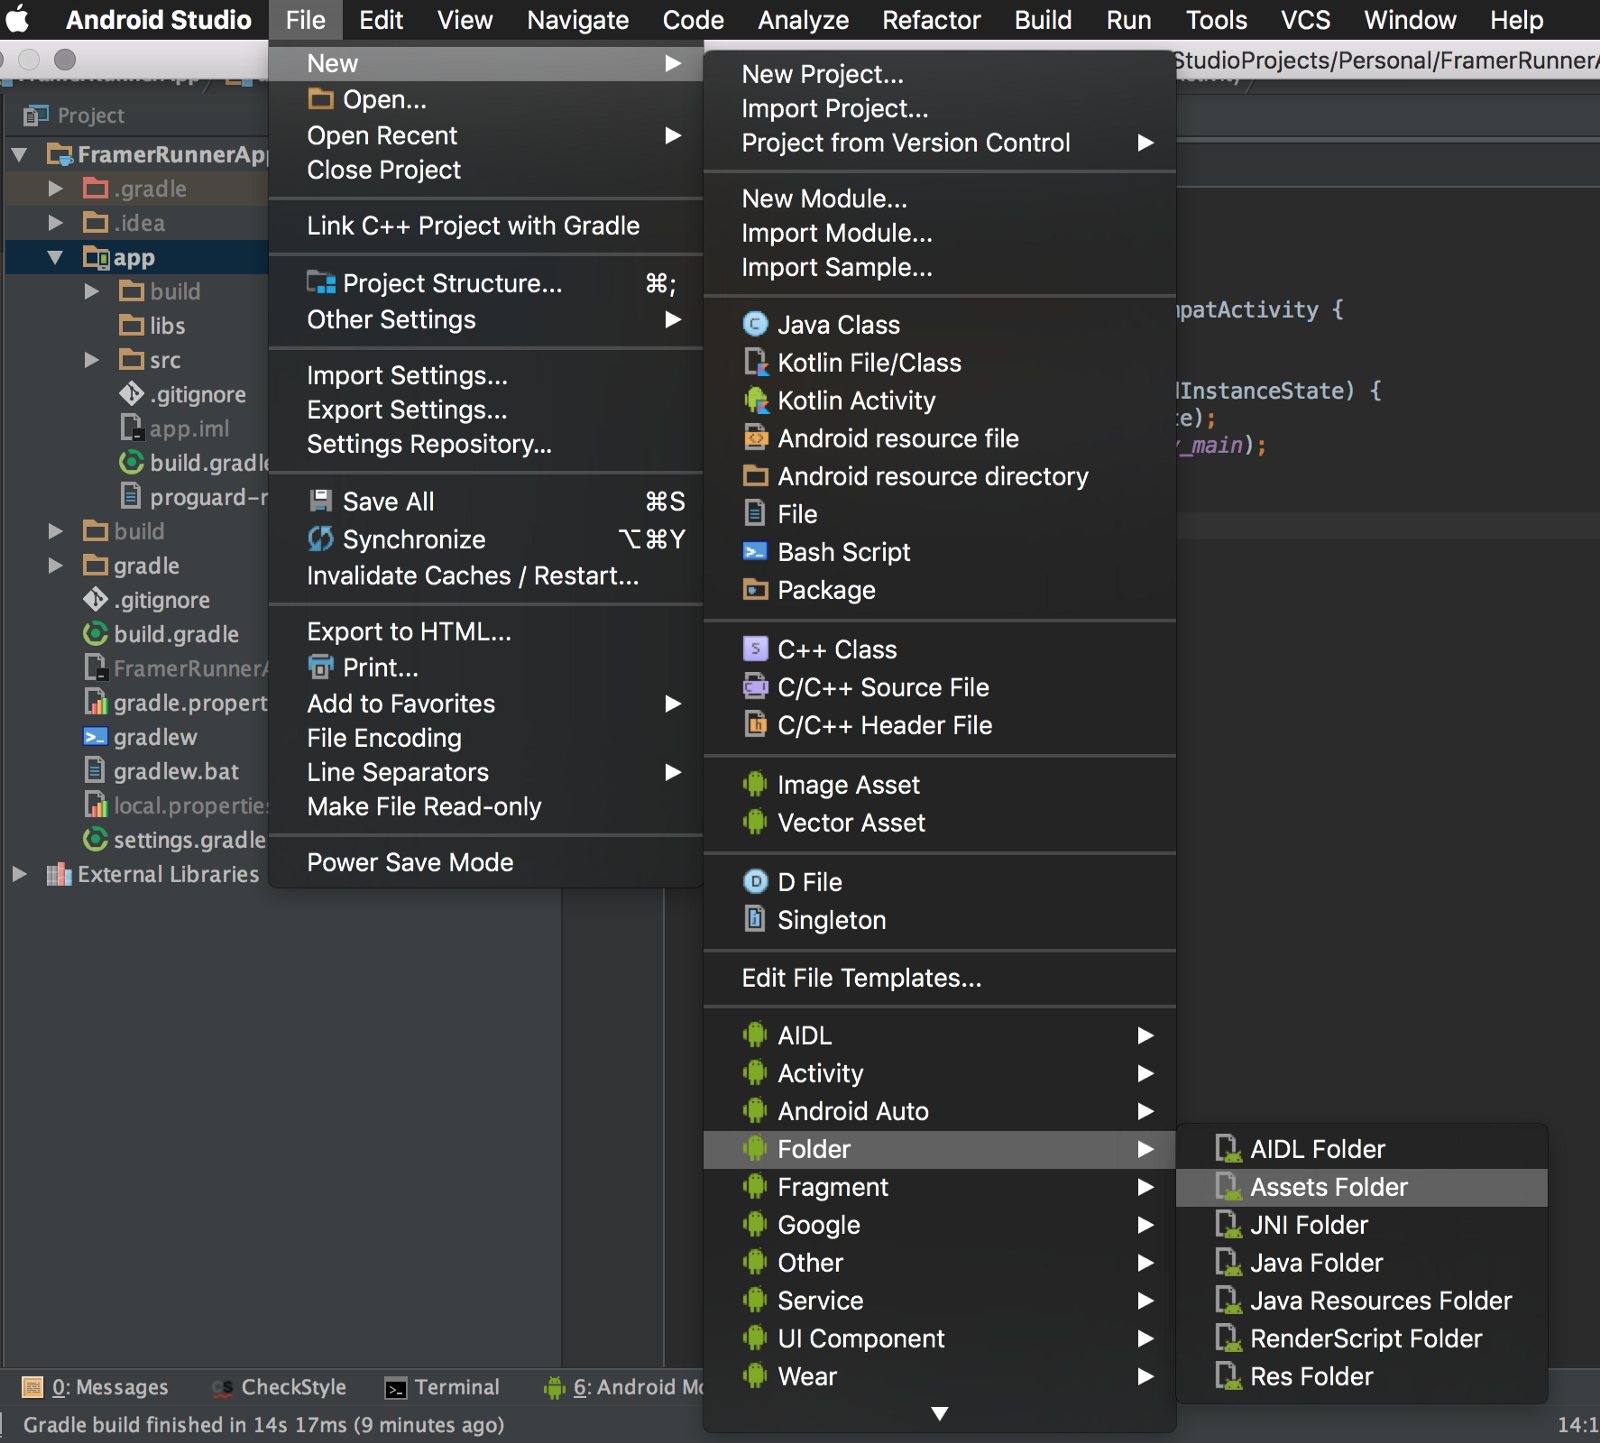Screen dimensions: 1600x1443
Task: Open the Terminal tool window
Action: coord(442,1387)
